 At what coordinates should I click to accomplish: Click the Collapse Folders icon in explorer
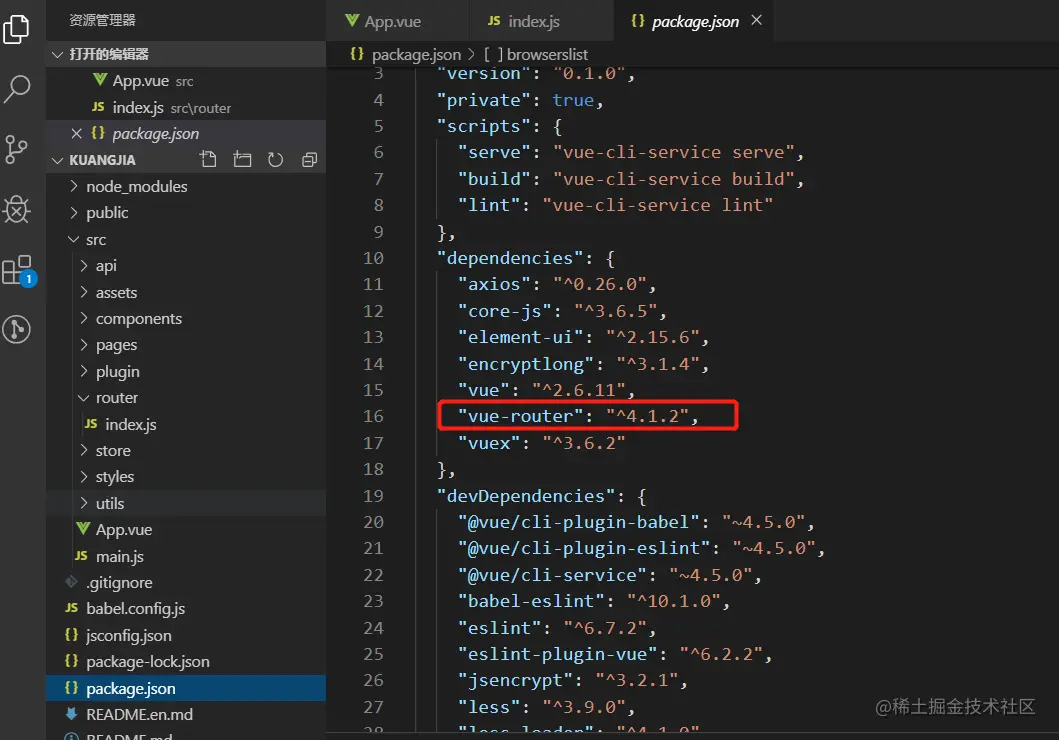point(309,160)
